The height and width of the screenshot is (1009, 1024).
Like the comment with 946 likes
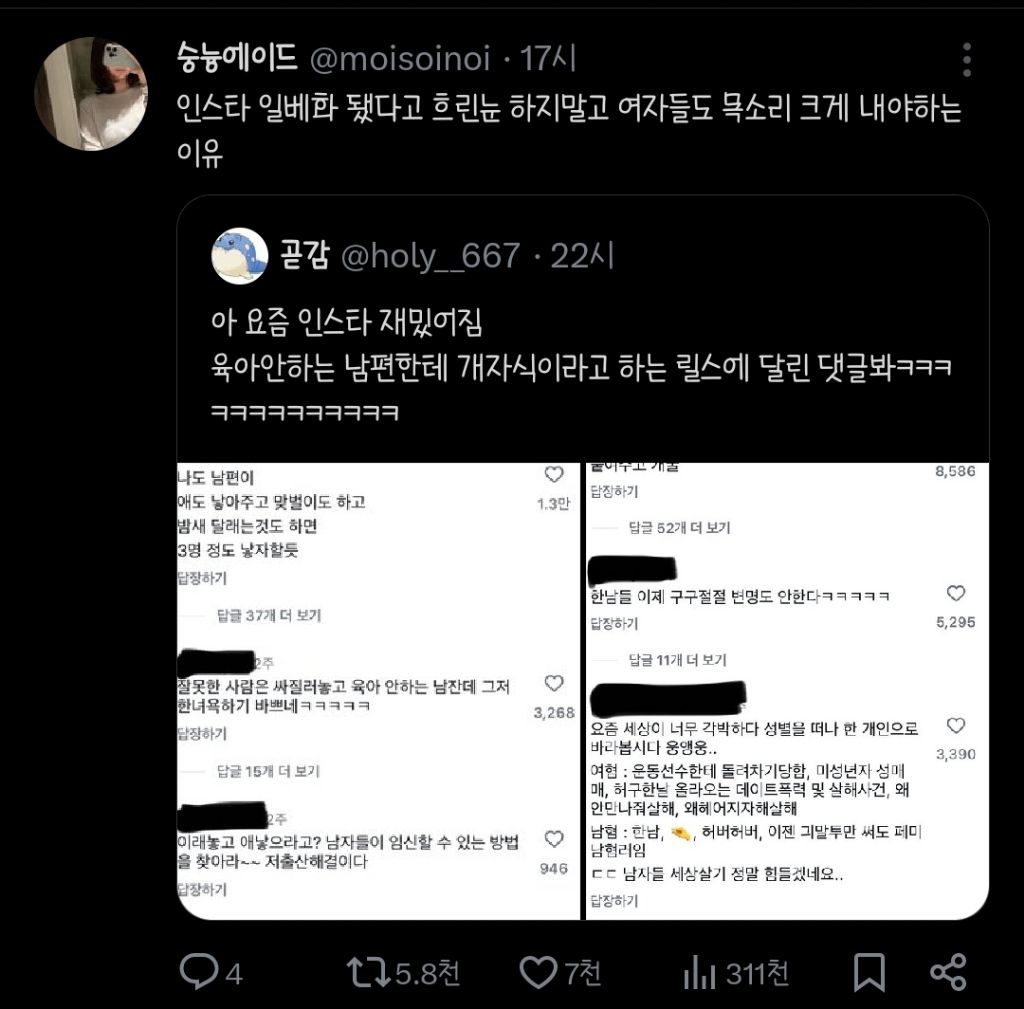[x=554, y=839]
